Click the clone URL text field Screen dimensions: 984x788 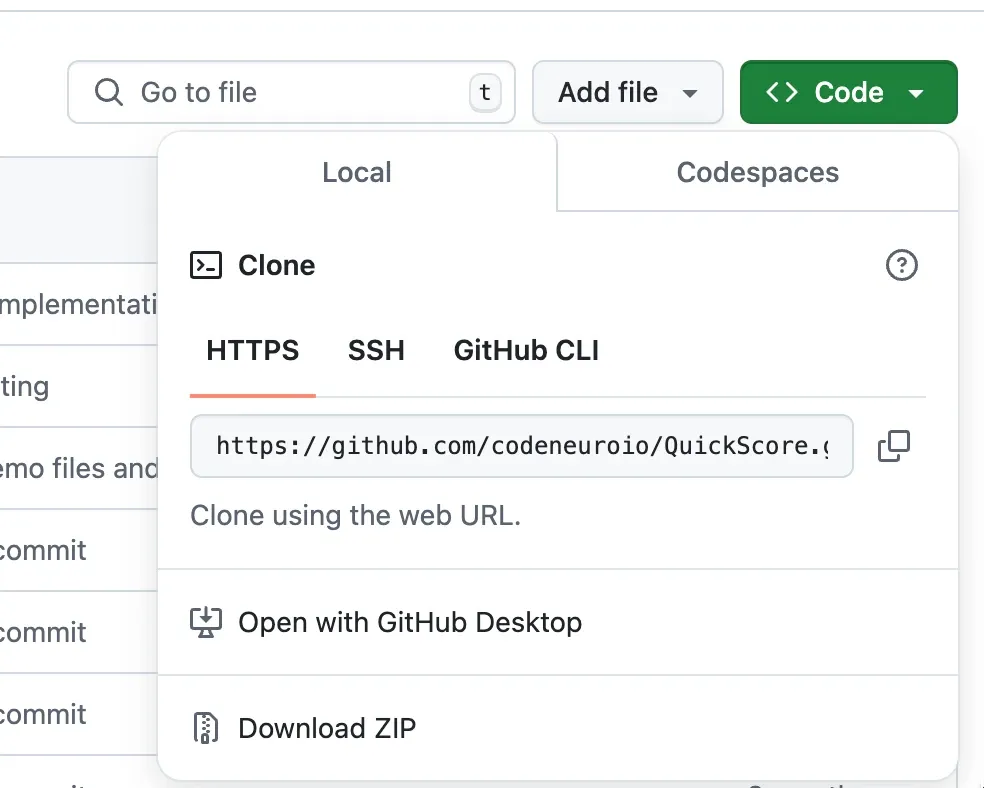click(x=520, y=446)
